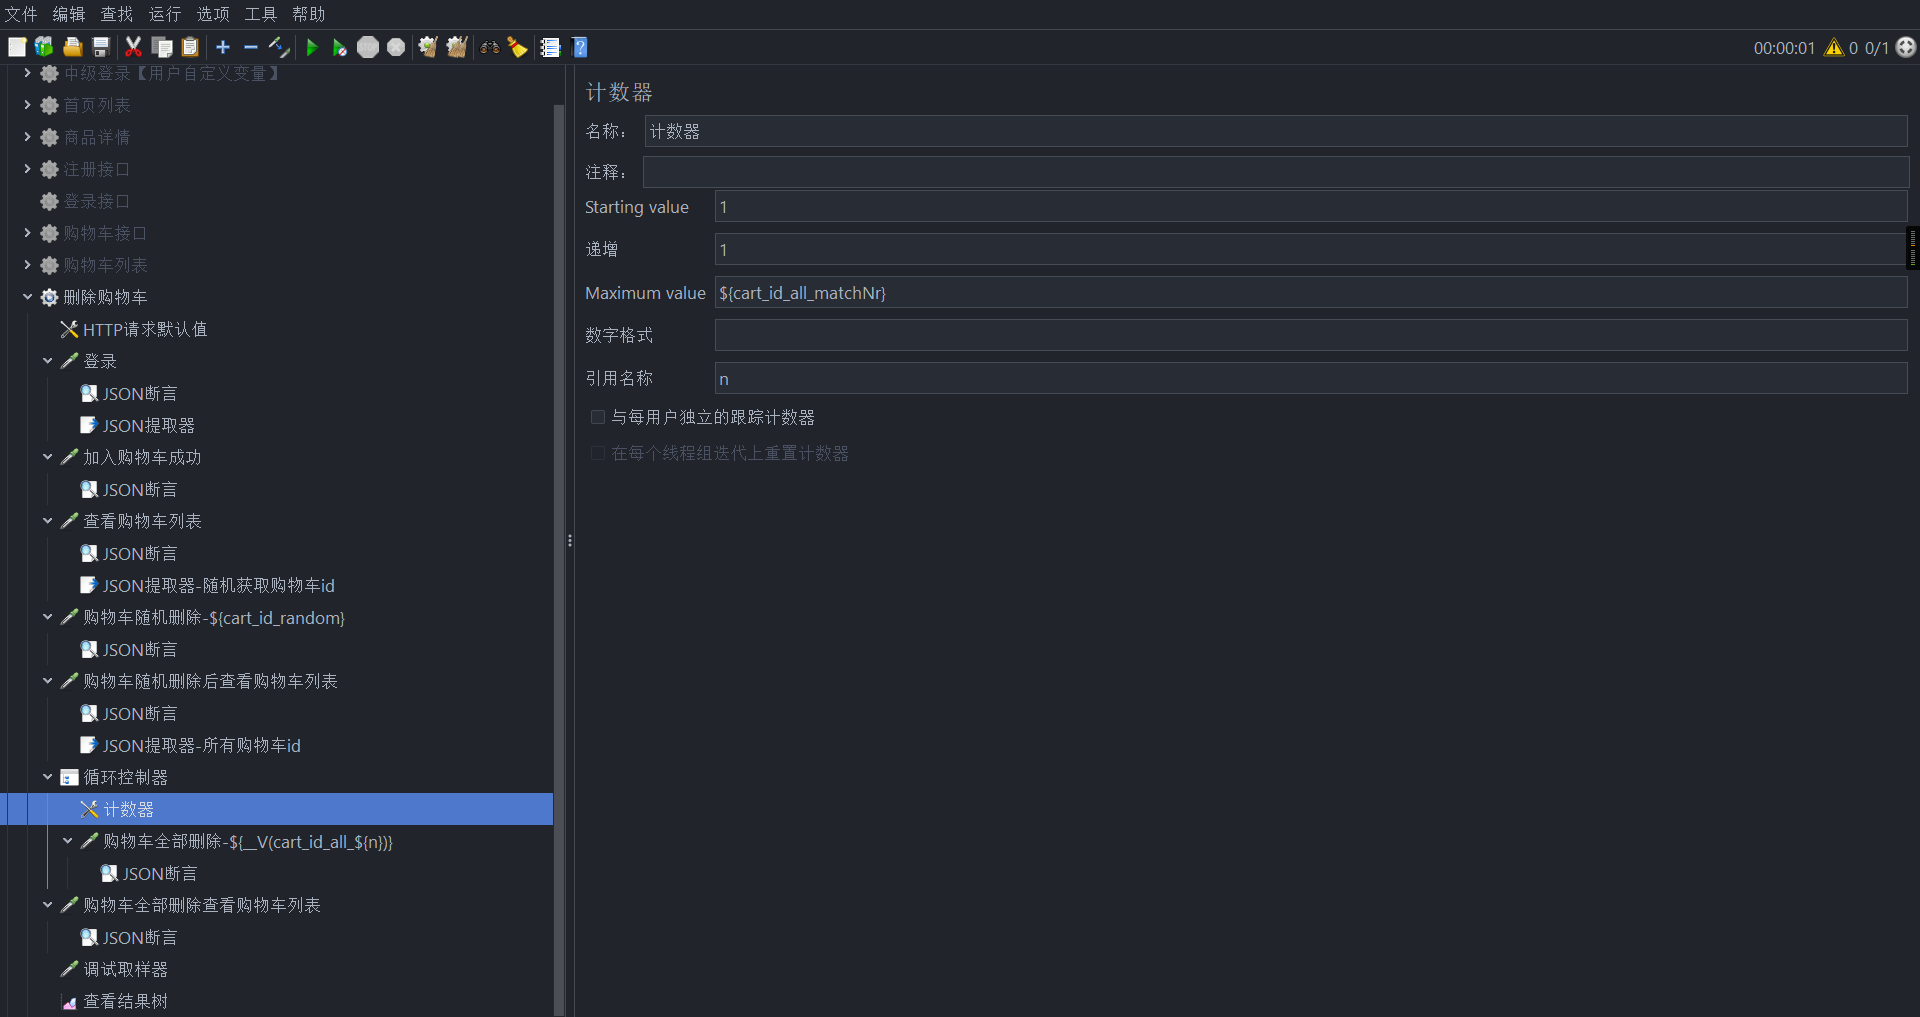The image size is (1920, 1017).
Task: Open the 帮助 menu
Action: [x=309, y=14]
